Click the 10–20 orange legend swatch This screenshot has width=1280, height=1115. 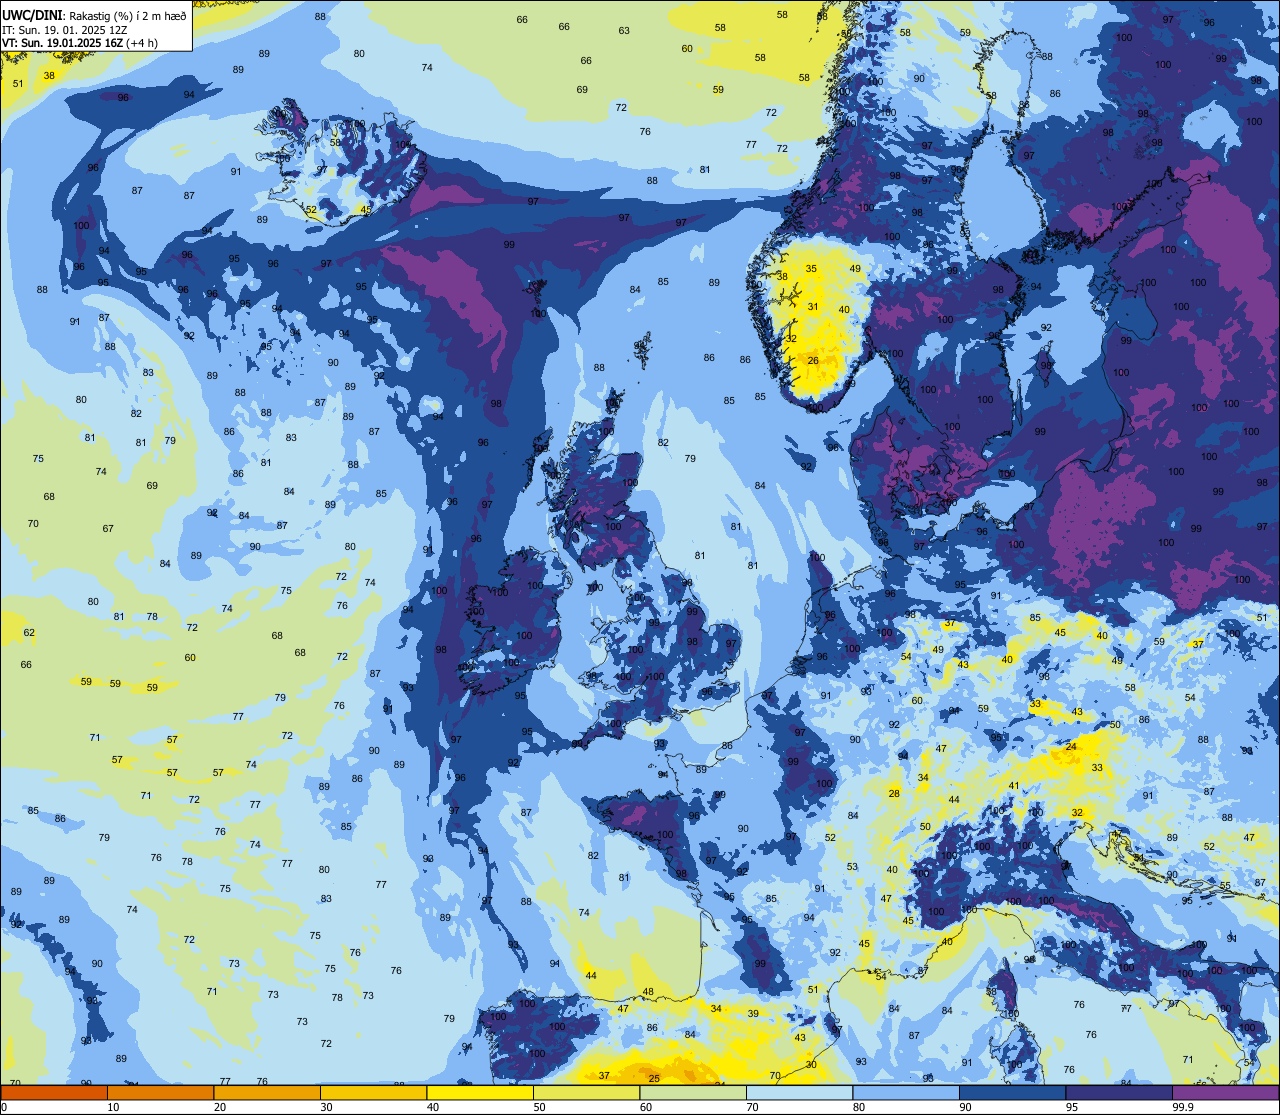pyautogui.click(x=160, y=1092)
